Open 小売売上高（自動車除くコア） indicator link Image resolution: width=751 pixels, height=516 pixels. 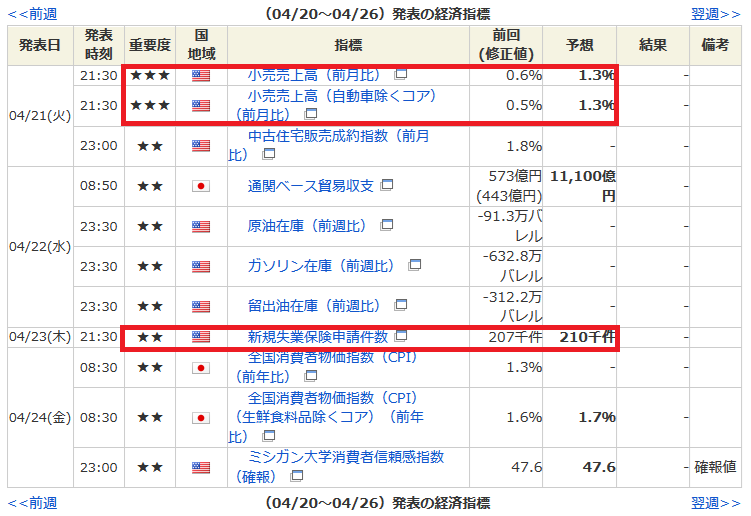click(335, 105)
